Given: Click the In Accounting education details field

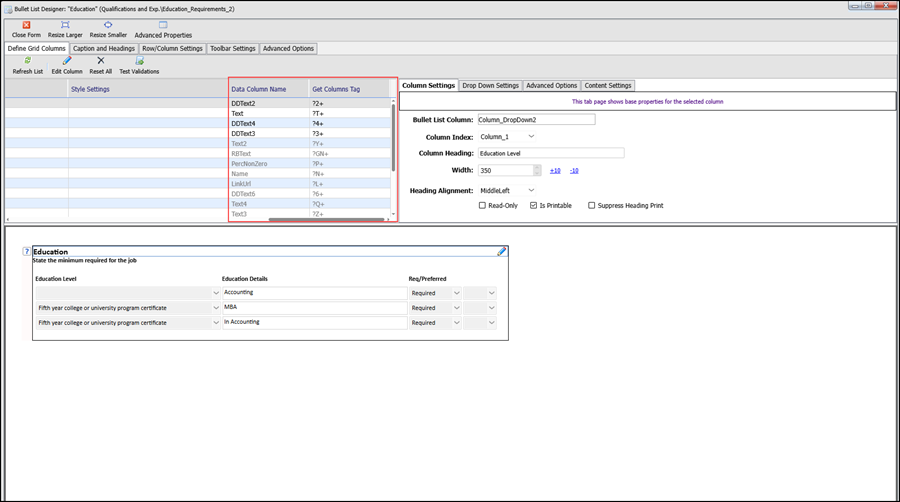Looking at the screenshot, I should click(315, 322).
